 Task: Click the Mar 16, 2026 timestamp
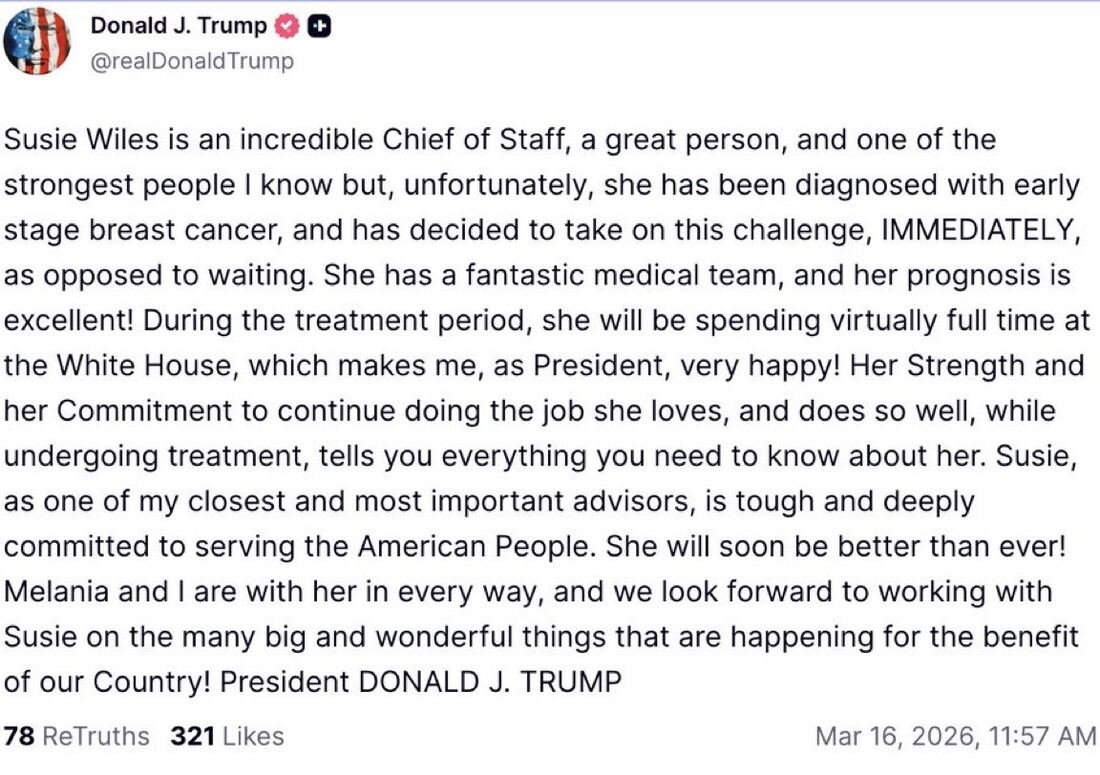(x=956, y=737)
